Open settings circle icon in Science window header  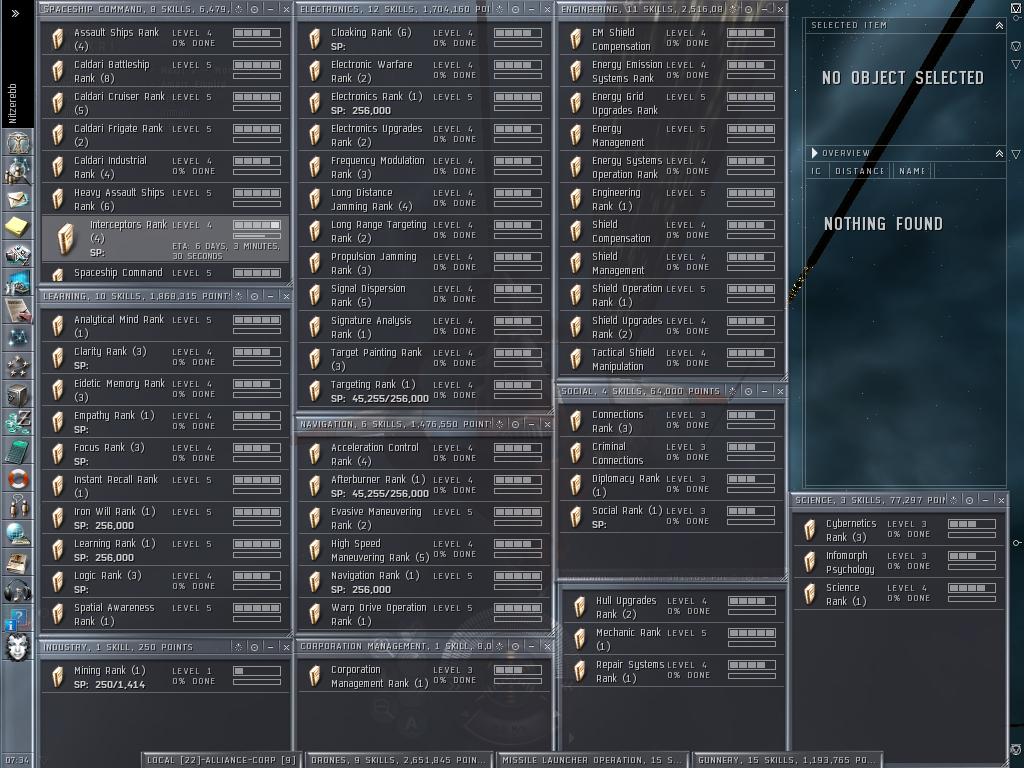pyautogui.click(x=970, y=500)
